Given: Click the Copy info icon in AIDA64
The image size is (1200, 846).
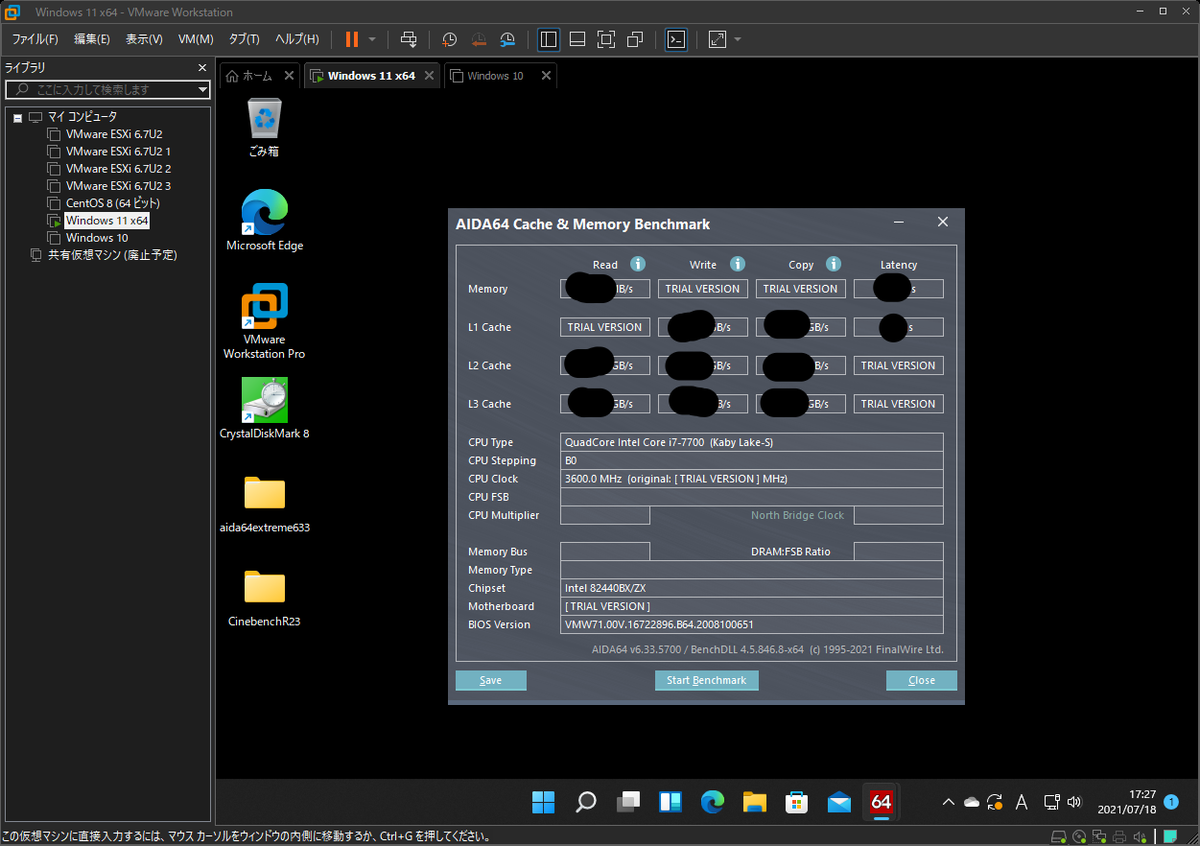Looking at the screenshot, I should point(835,264).
